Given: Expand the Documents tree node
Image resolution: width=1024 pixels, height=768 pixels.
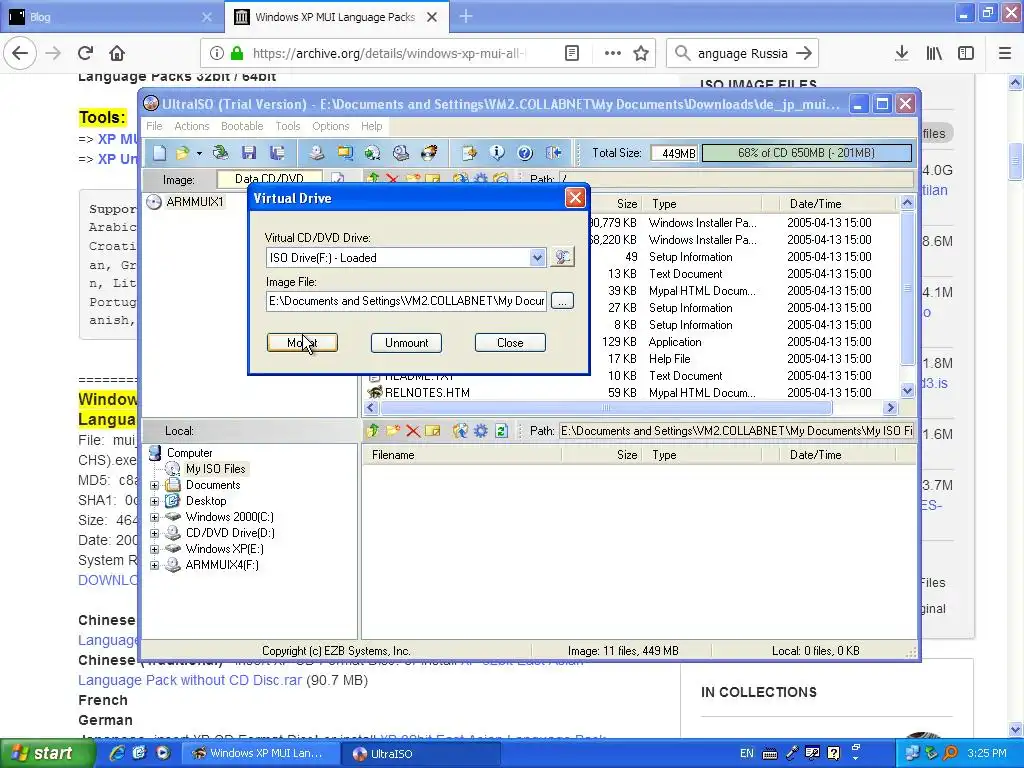Looking at the screenshot, I should (x=155, y=485).
